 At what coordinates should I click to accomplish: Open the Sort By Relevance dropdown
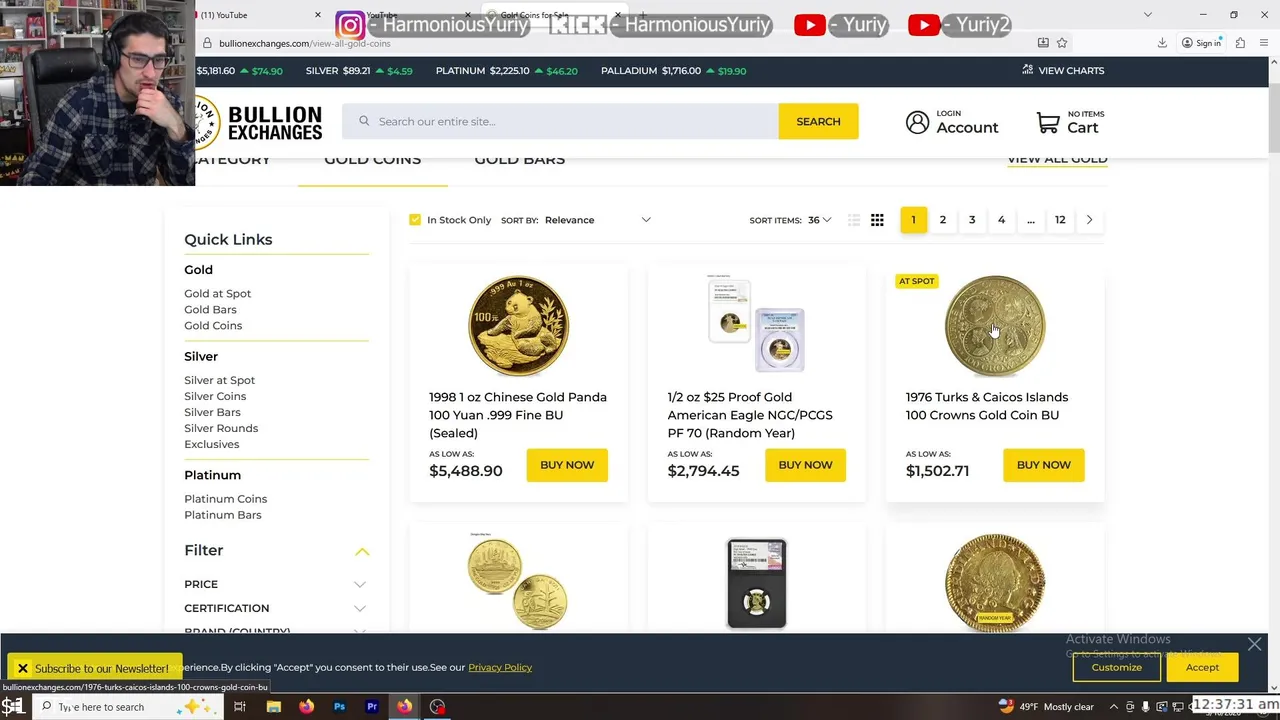[598, 220]
